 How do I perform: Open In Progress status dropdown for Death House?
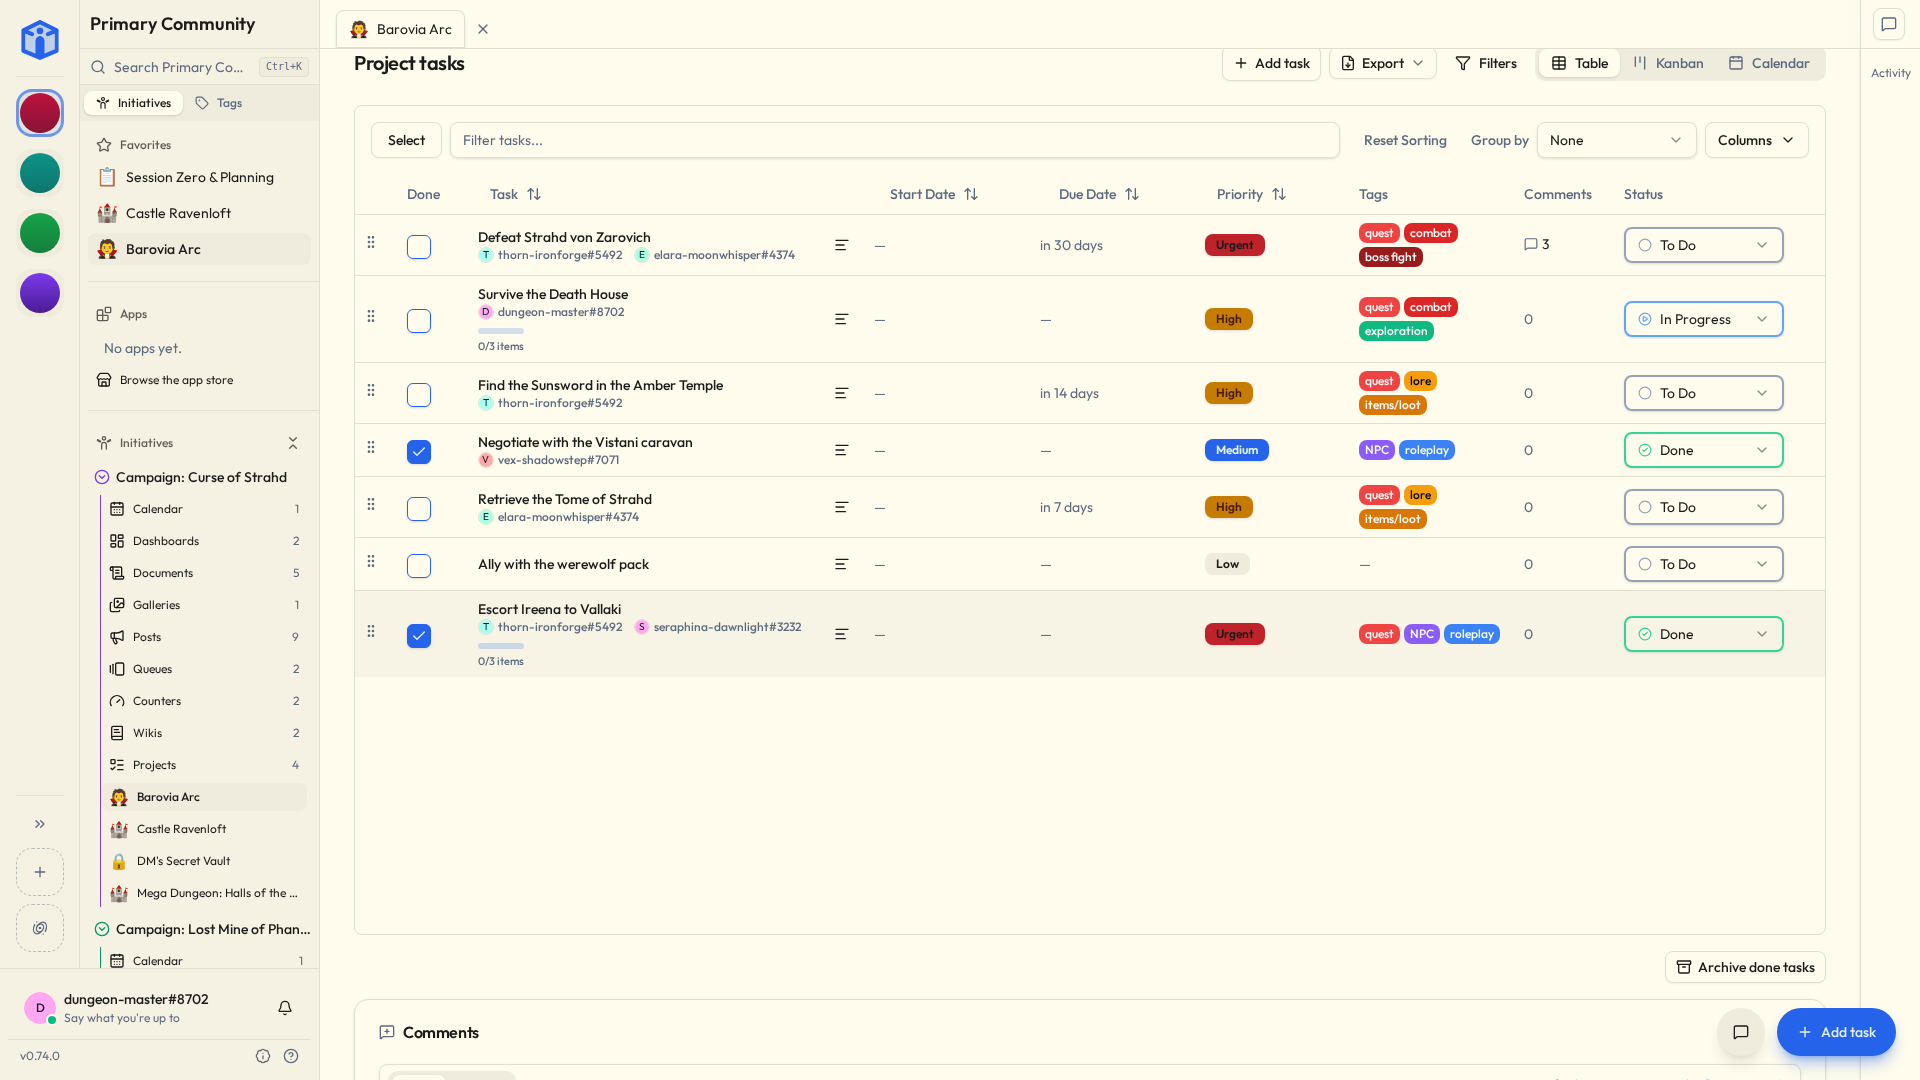click(1703, 319)
